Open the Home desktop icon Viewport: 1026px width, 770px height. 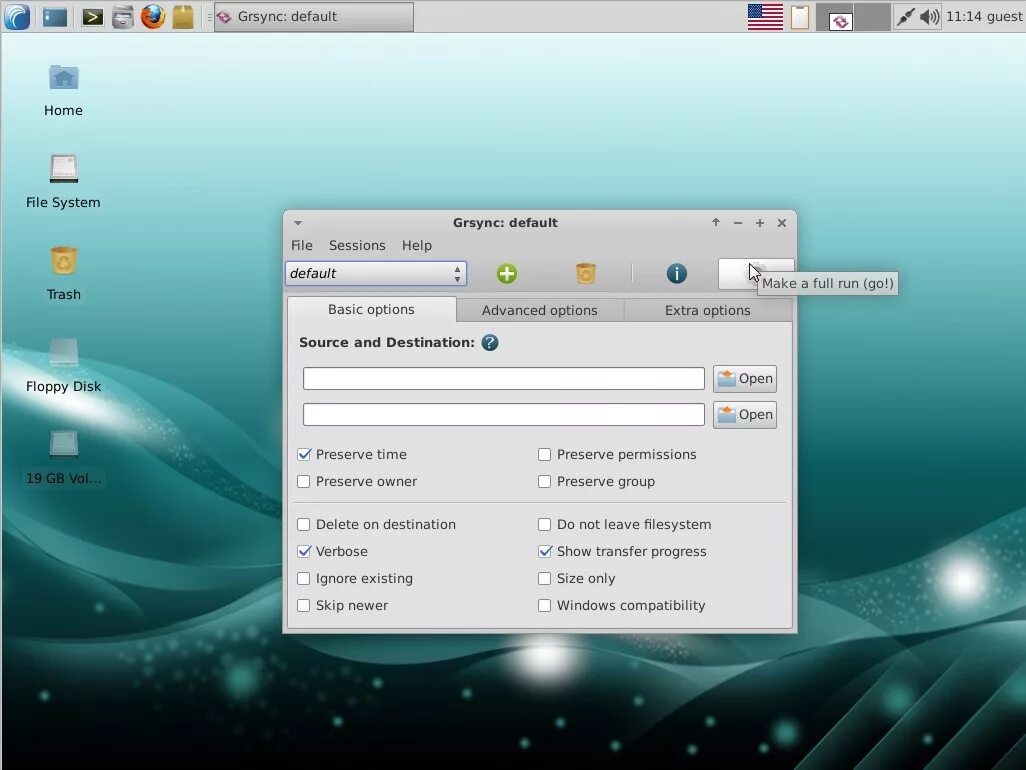(x=63, y=90)
